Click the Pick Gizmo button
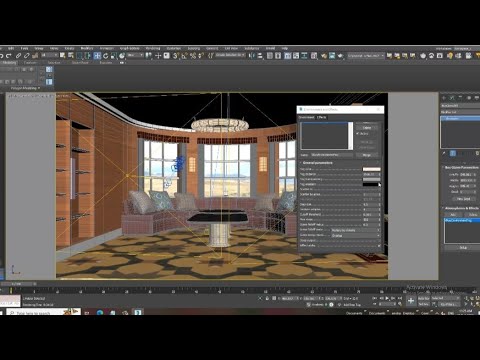480x360 pixels. click(463, 199)
